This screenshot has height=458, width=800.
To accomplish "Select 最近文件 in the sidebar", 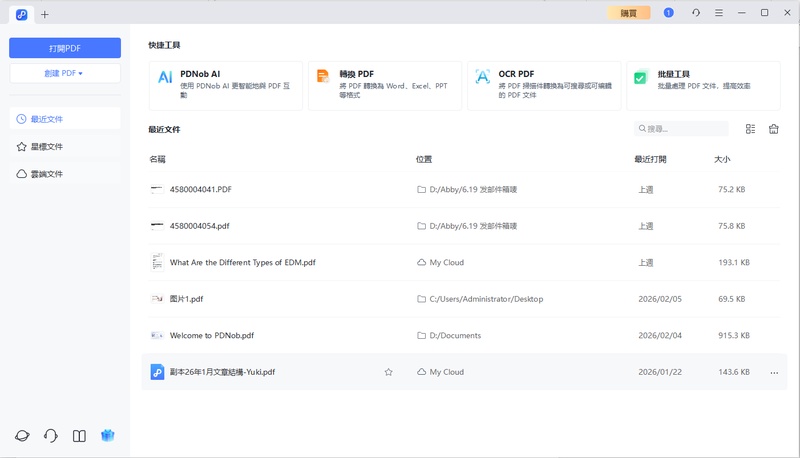I will click(65, 119).
